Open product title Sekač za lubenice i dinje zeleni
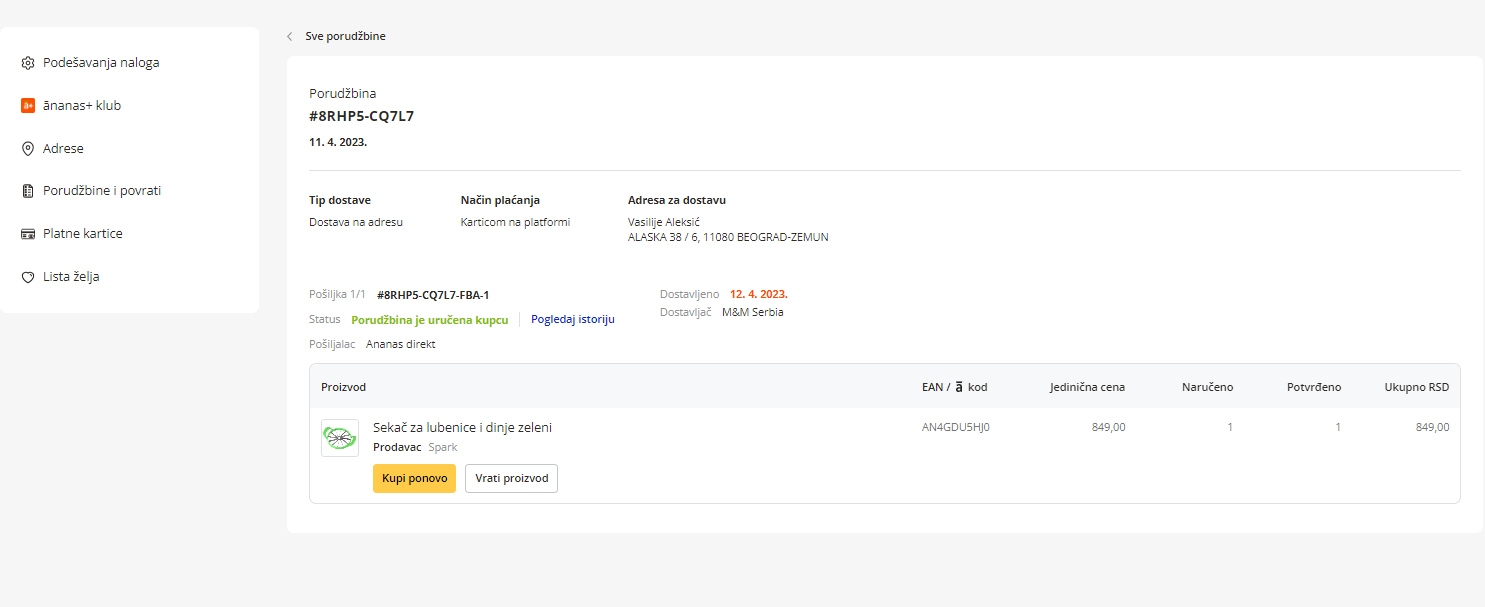Screen dimensions: 1485x607 [462, 428]
